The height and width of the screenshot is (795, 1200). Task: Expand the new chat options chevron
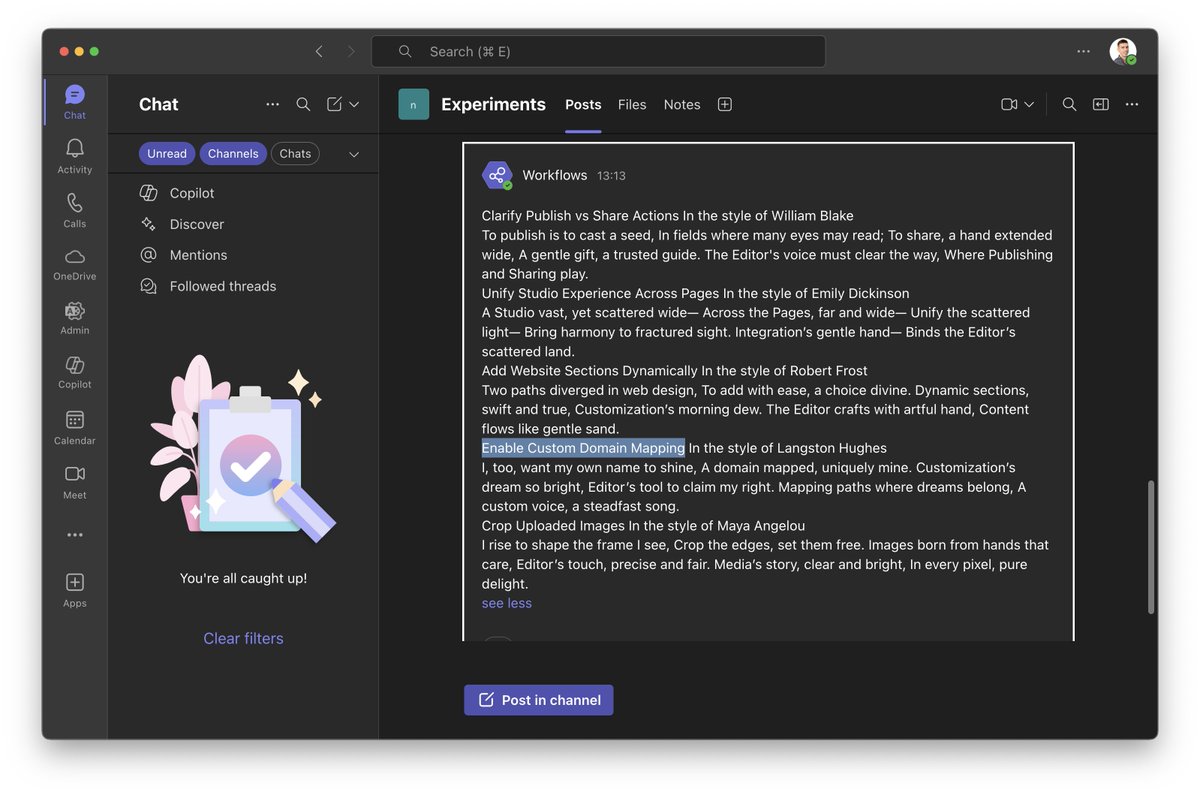(x=354, y=104)
